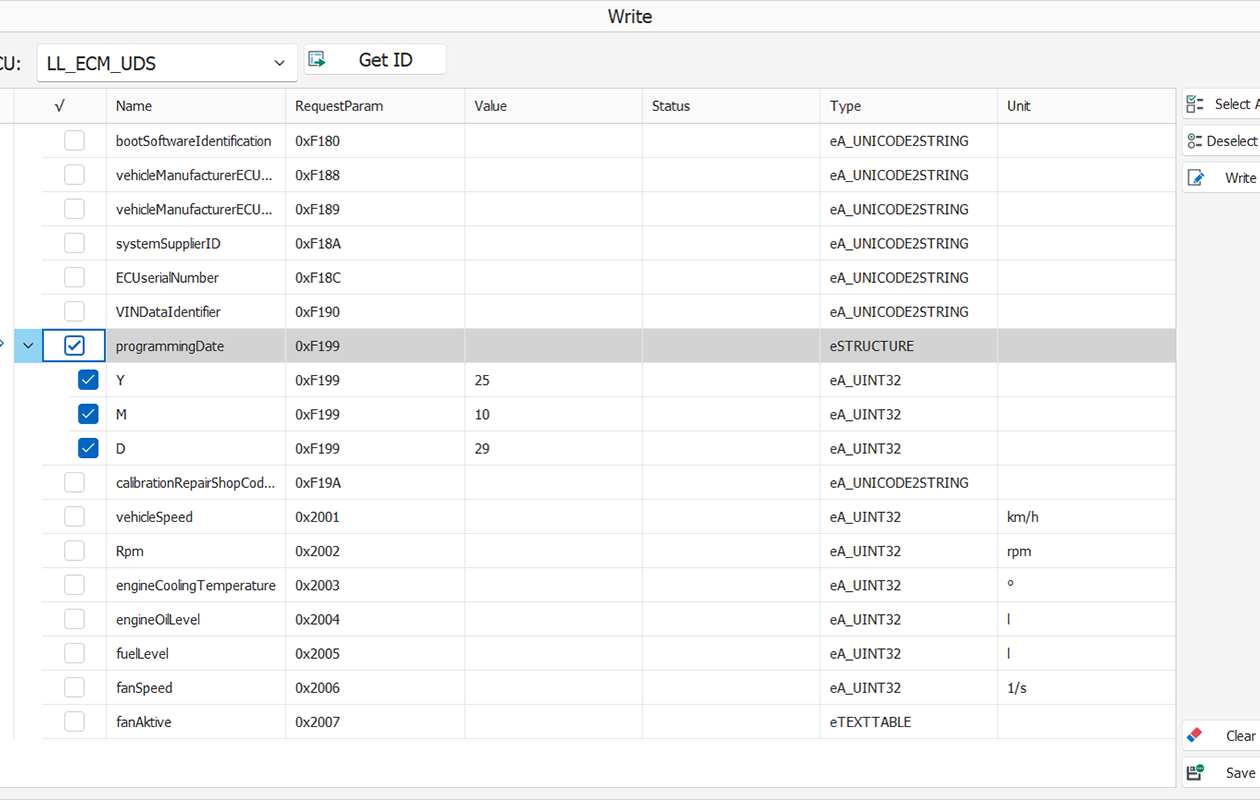The image size is (1260, 800).
Task: Click the Deselect list icon
Action: pos(1194,141)
